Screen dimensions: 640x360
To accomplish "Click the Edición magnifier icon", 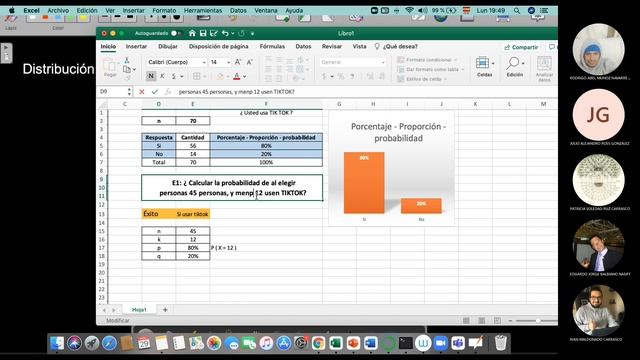I will tap(514, 67).
